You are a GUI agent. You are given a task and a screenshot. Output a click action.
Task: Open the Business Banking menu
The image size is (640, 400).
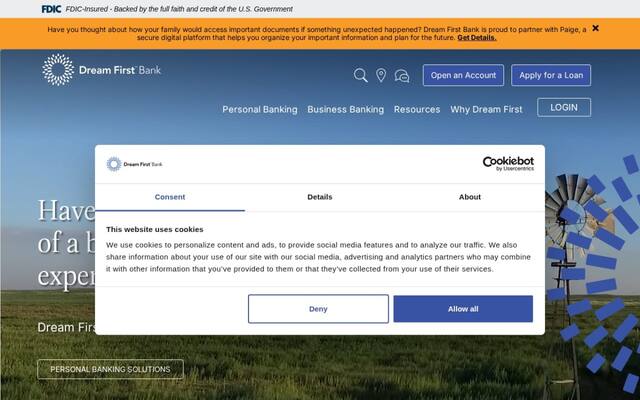[346, 109]
